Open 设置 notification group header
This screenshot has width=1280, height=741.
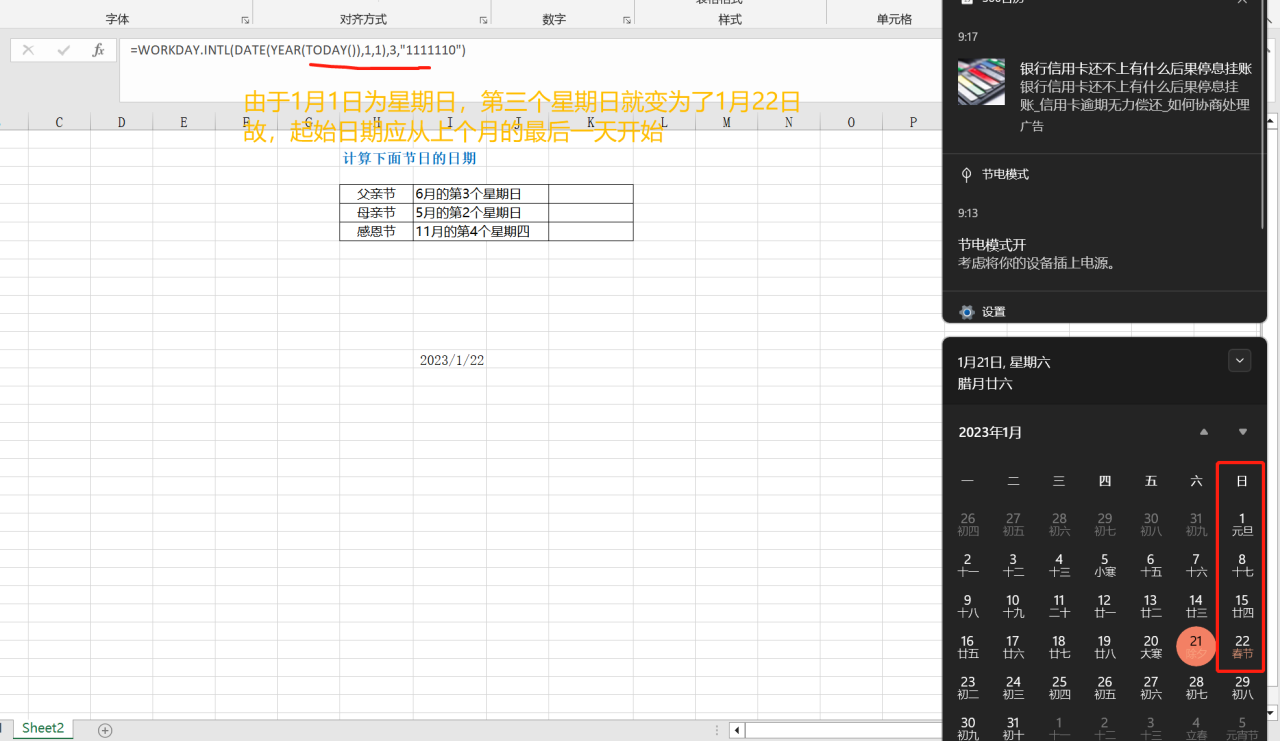pyautogui.click(x=993, y=312)
